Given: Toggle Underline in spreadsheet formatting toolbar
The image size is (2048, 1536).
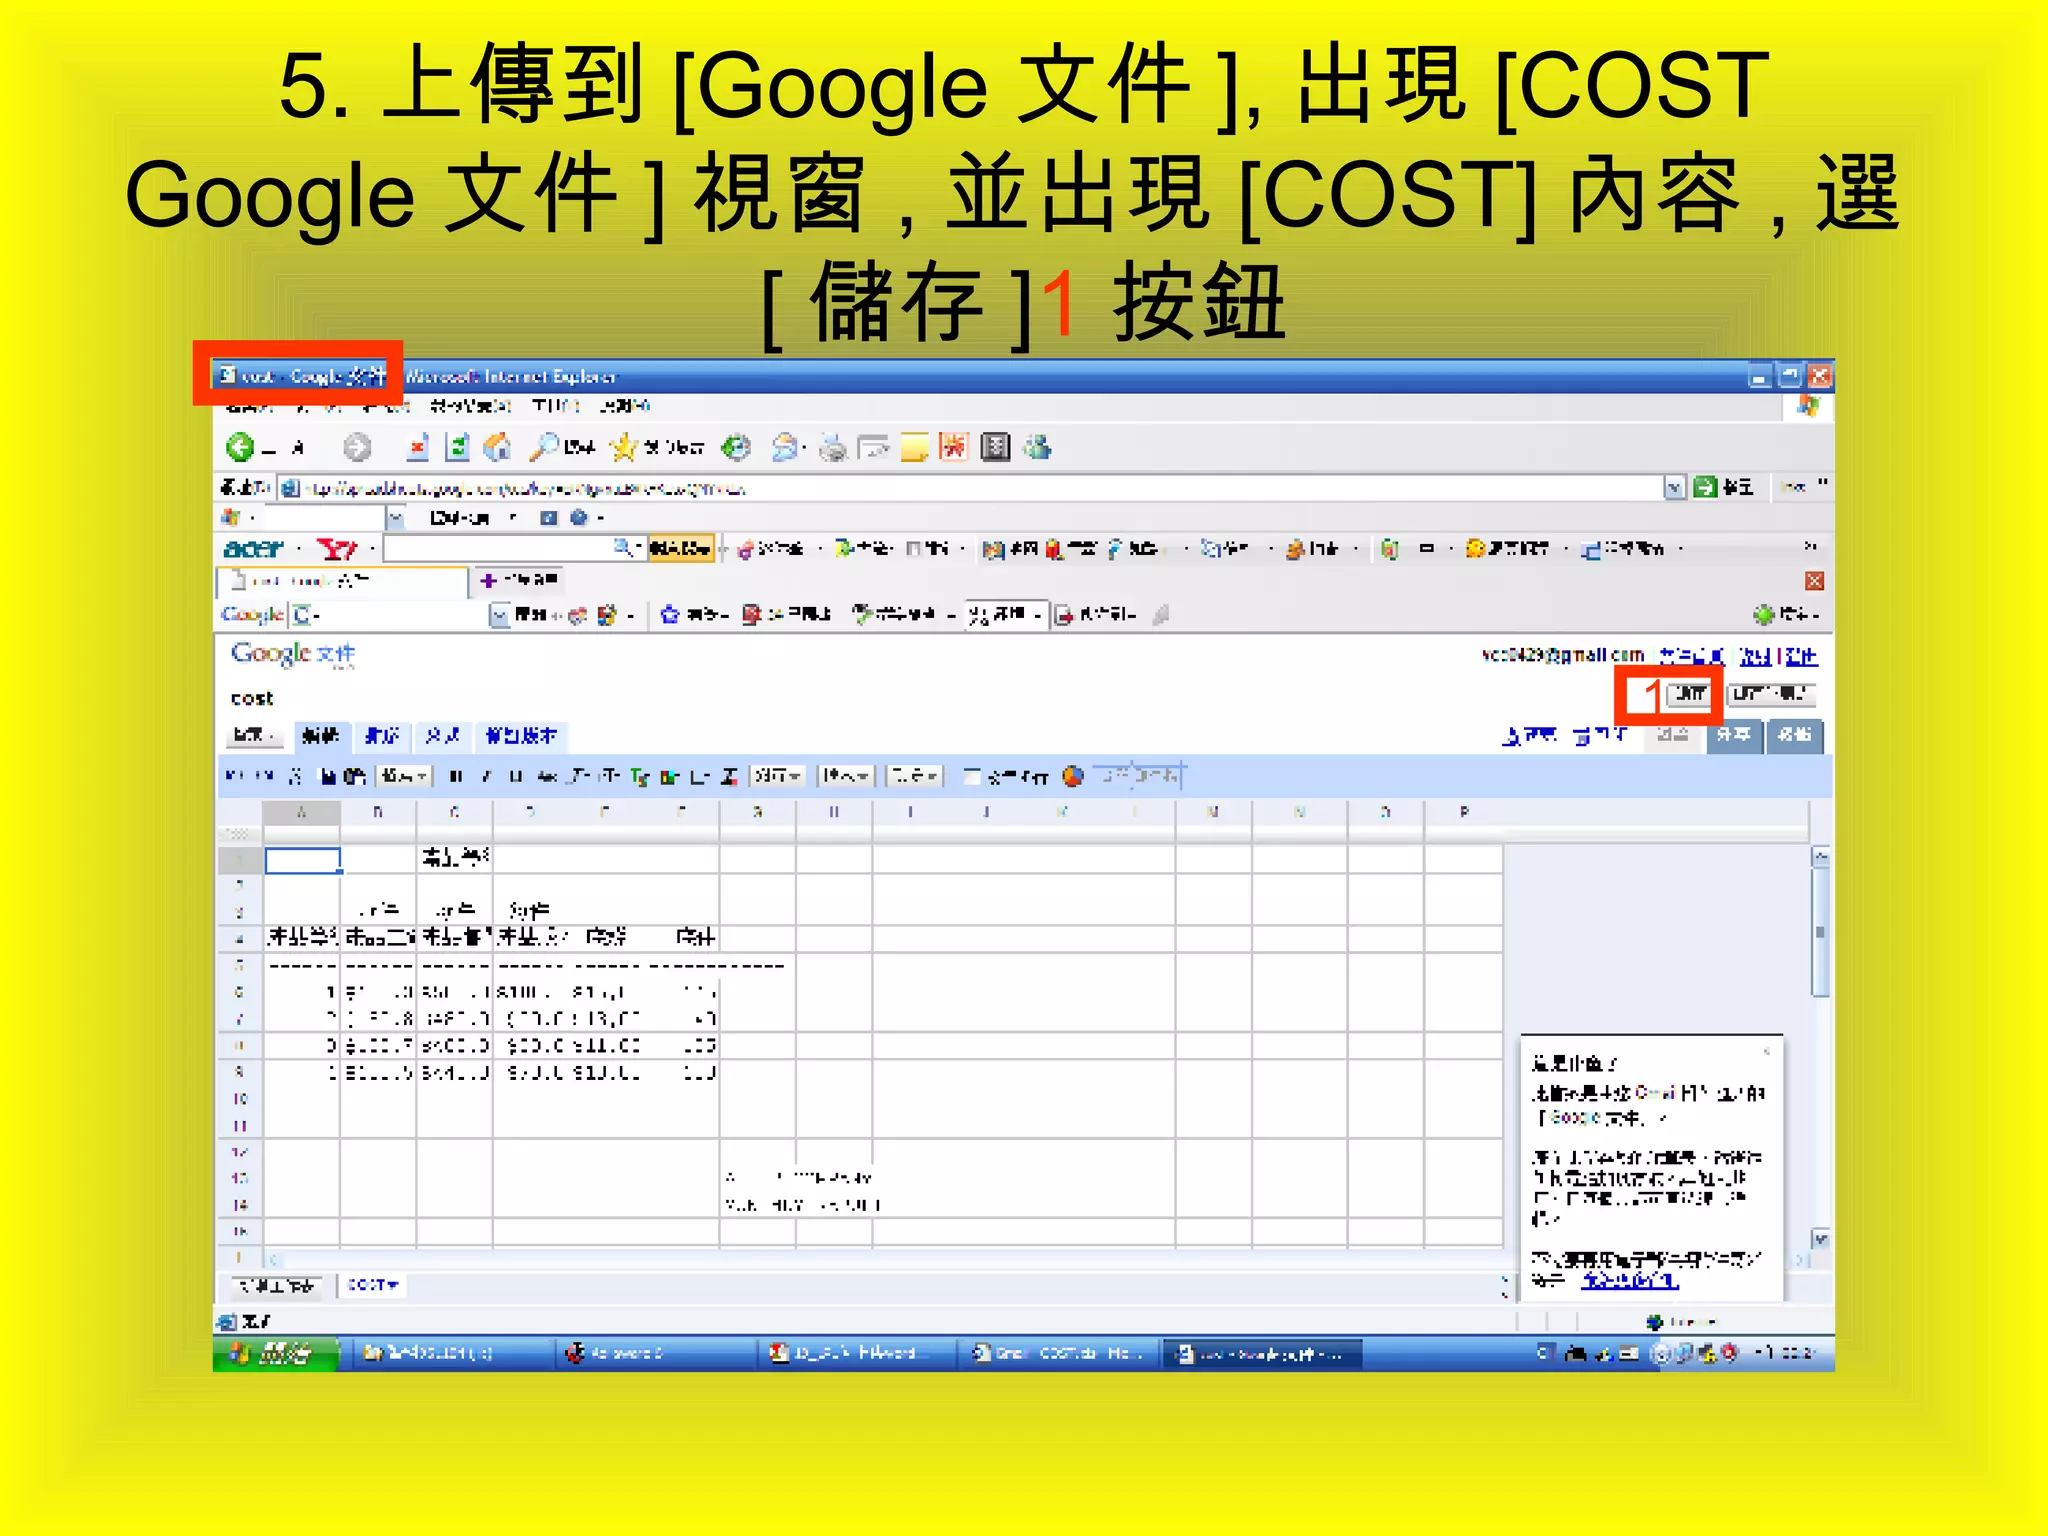Looking at the screenshot, I should (x=515, y=776).
